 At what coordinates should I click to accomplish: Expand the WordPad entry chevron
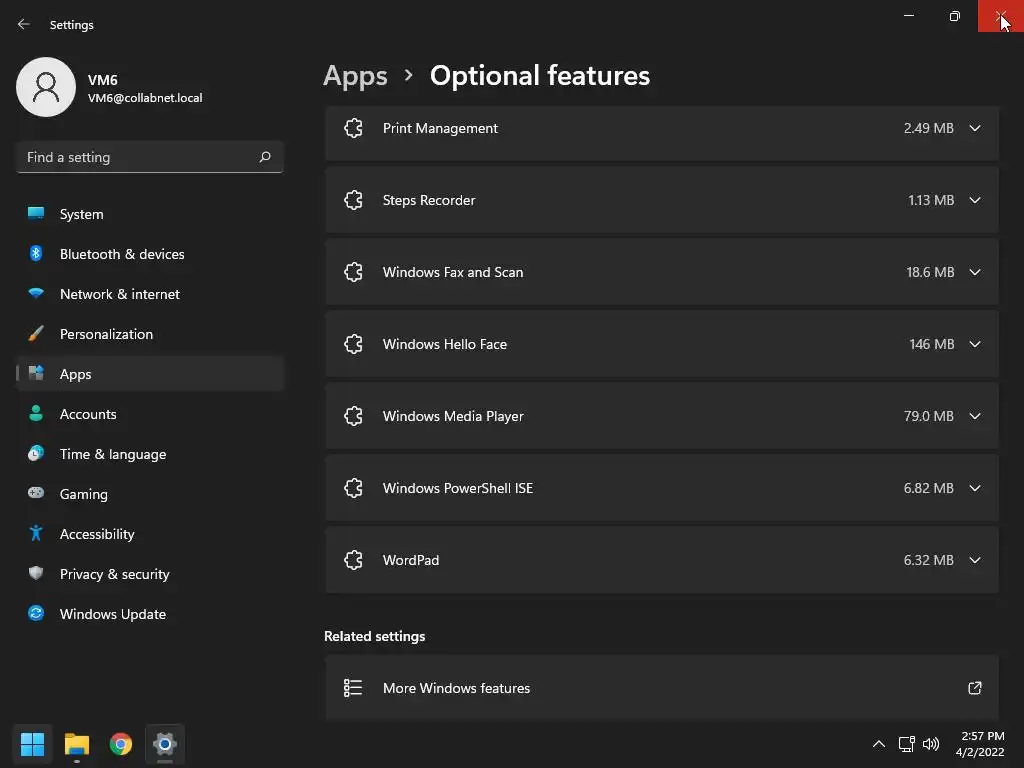[x=975, y=560]
